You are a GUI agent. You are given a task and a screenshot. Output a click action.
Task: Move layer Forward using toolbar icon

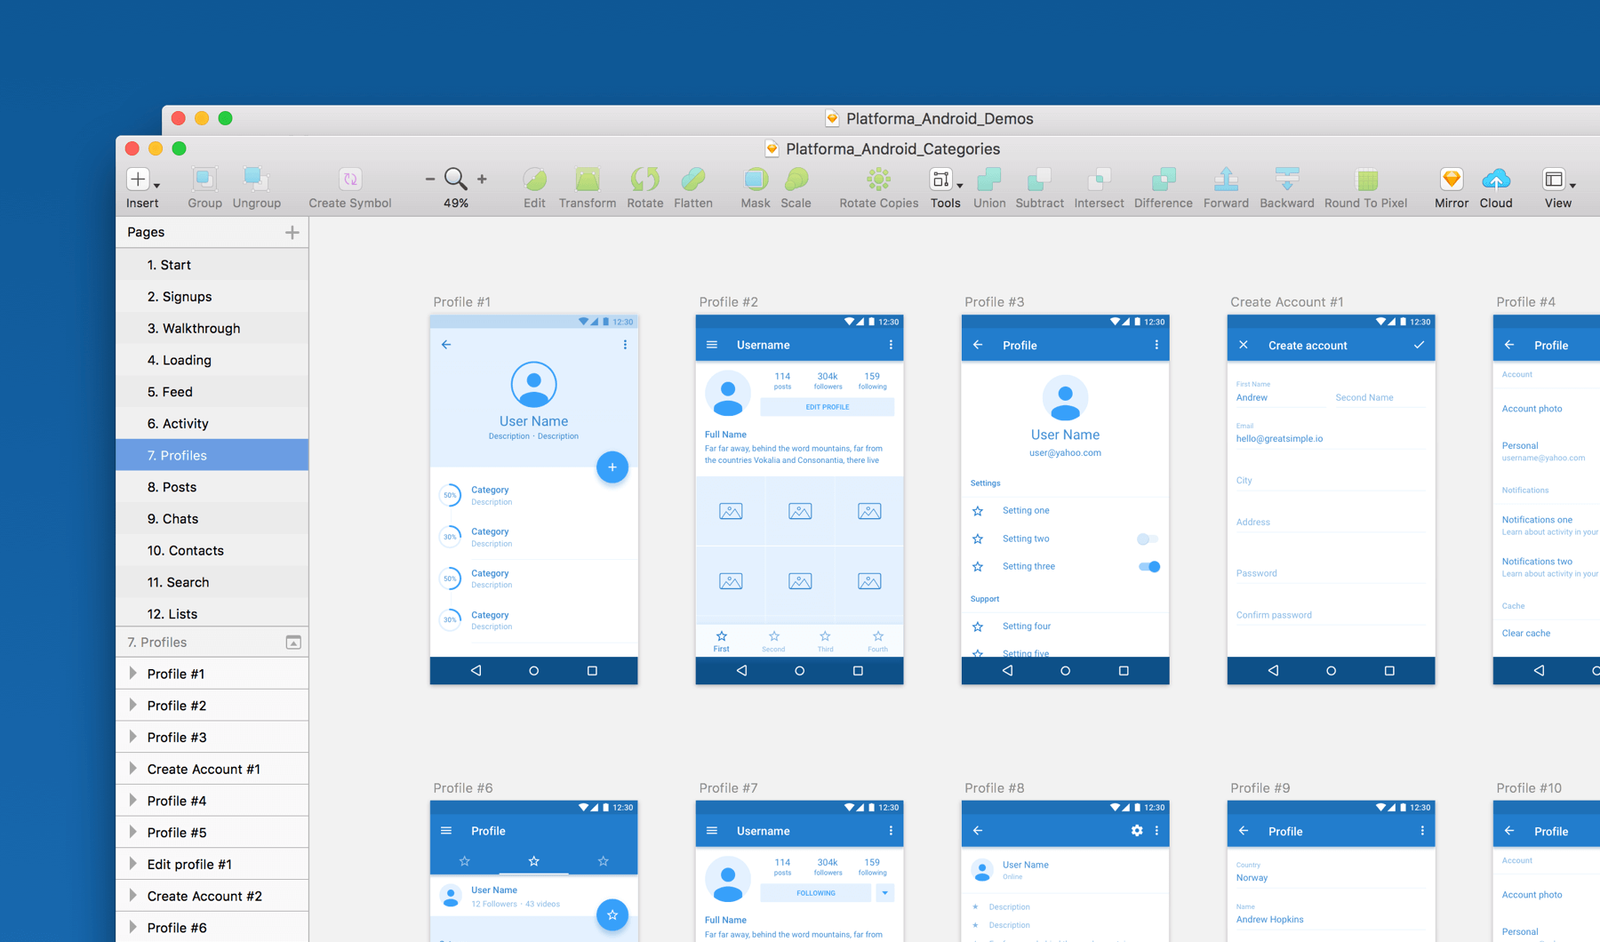pyautogui.click(x=1226, y=179)
